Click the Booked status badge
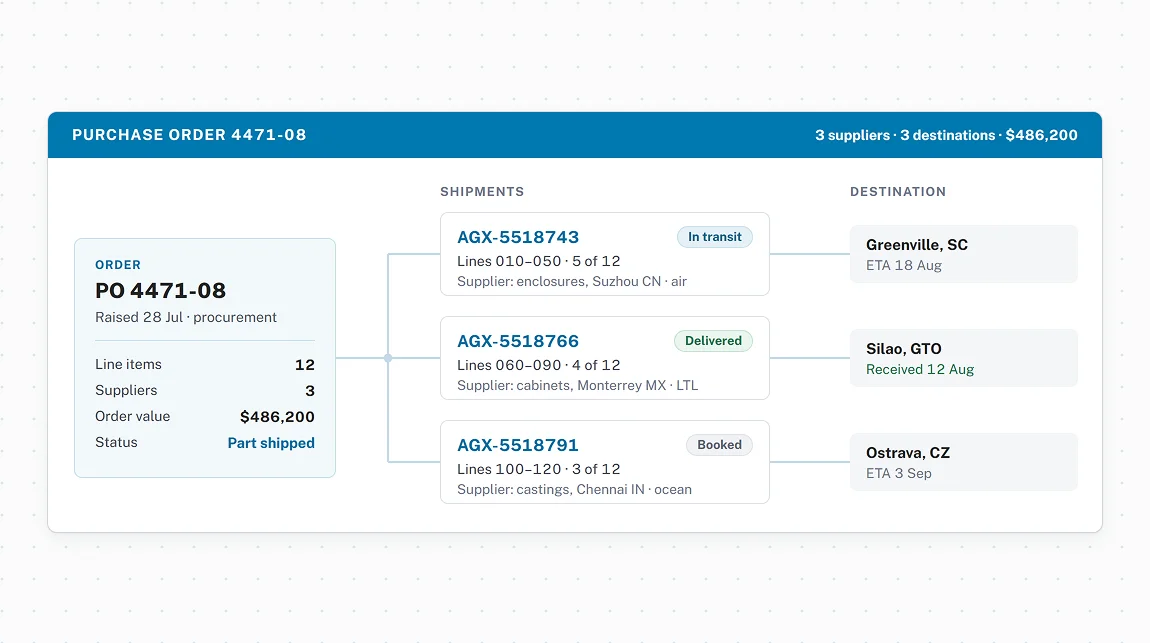Viewport: 1150px width, 643px height. pyautogui.click(x=719, y=445)
